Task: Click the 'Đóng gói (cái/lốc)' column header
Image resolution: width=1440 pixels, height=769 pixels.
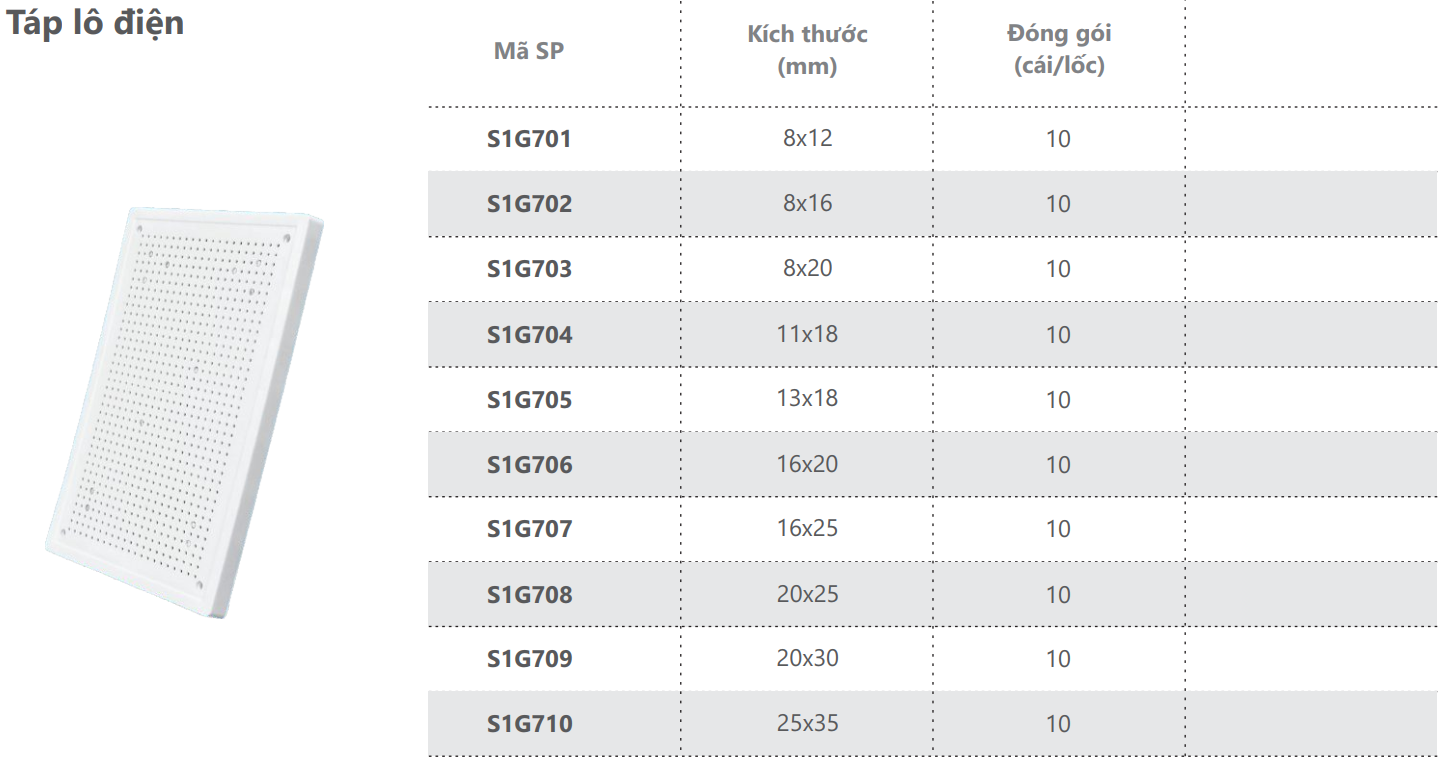Action: pyautogui.click(x=1059, y=50)
